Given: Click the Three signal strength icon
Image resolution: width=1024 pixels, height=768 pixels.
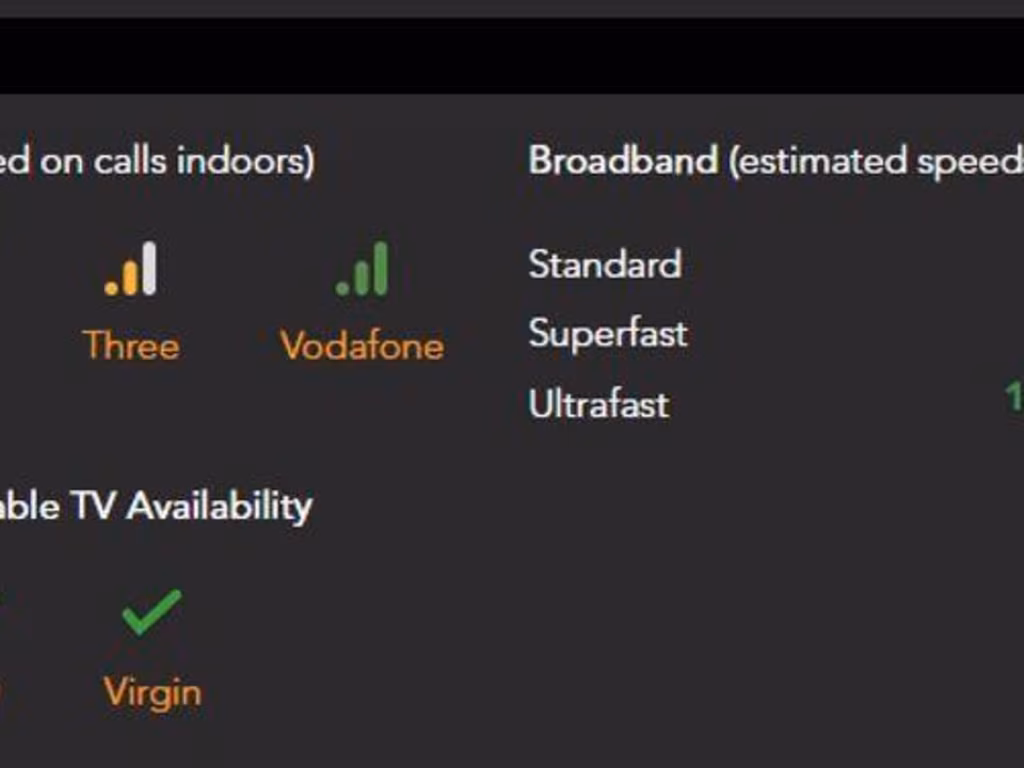Looking at the screenshot, I should [131, 269].
